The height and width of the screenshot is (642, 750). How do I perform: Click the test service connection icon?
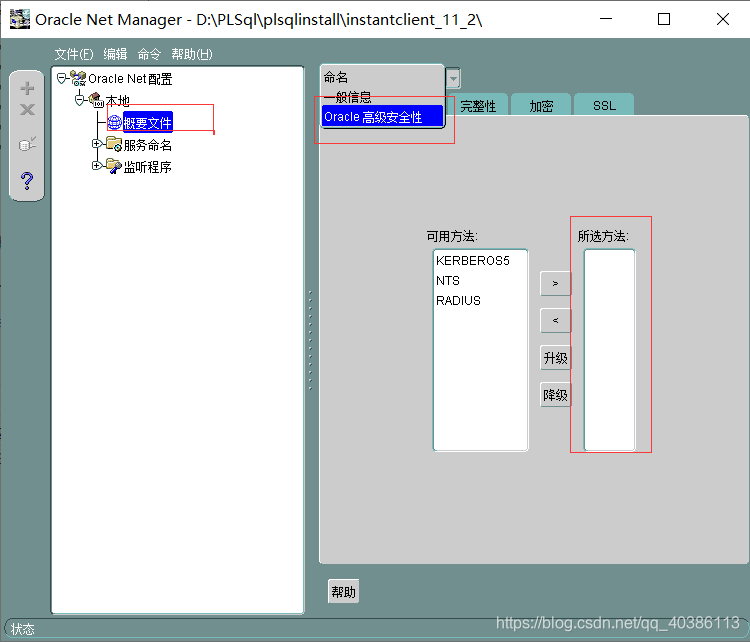point(27,144)
